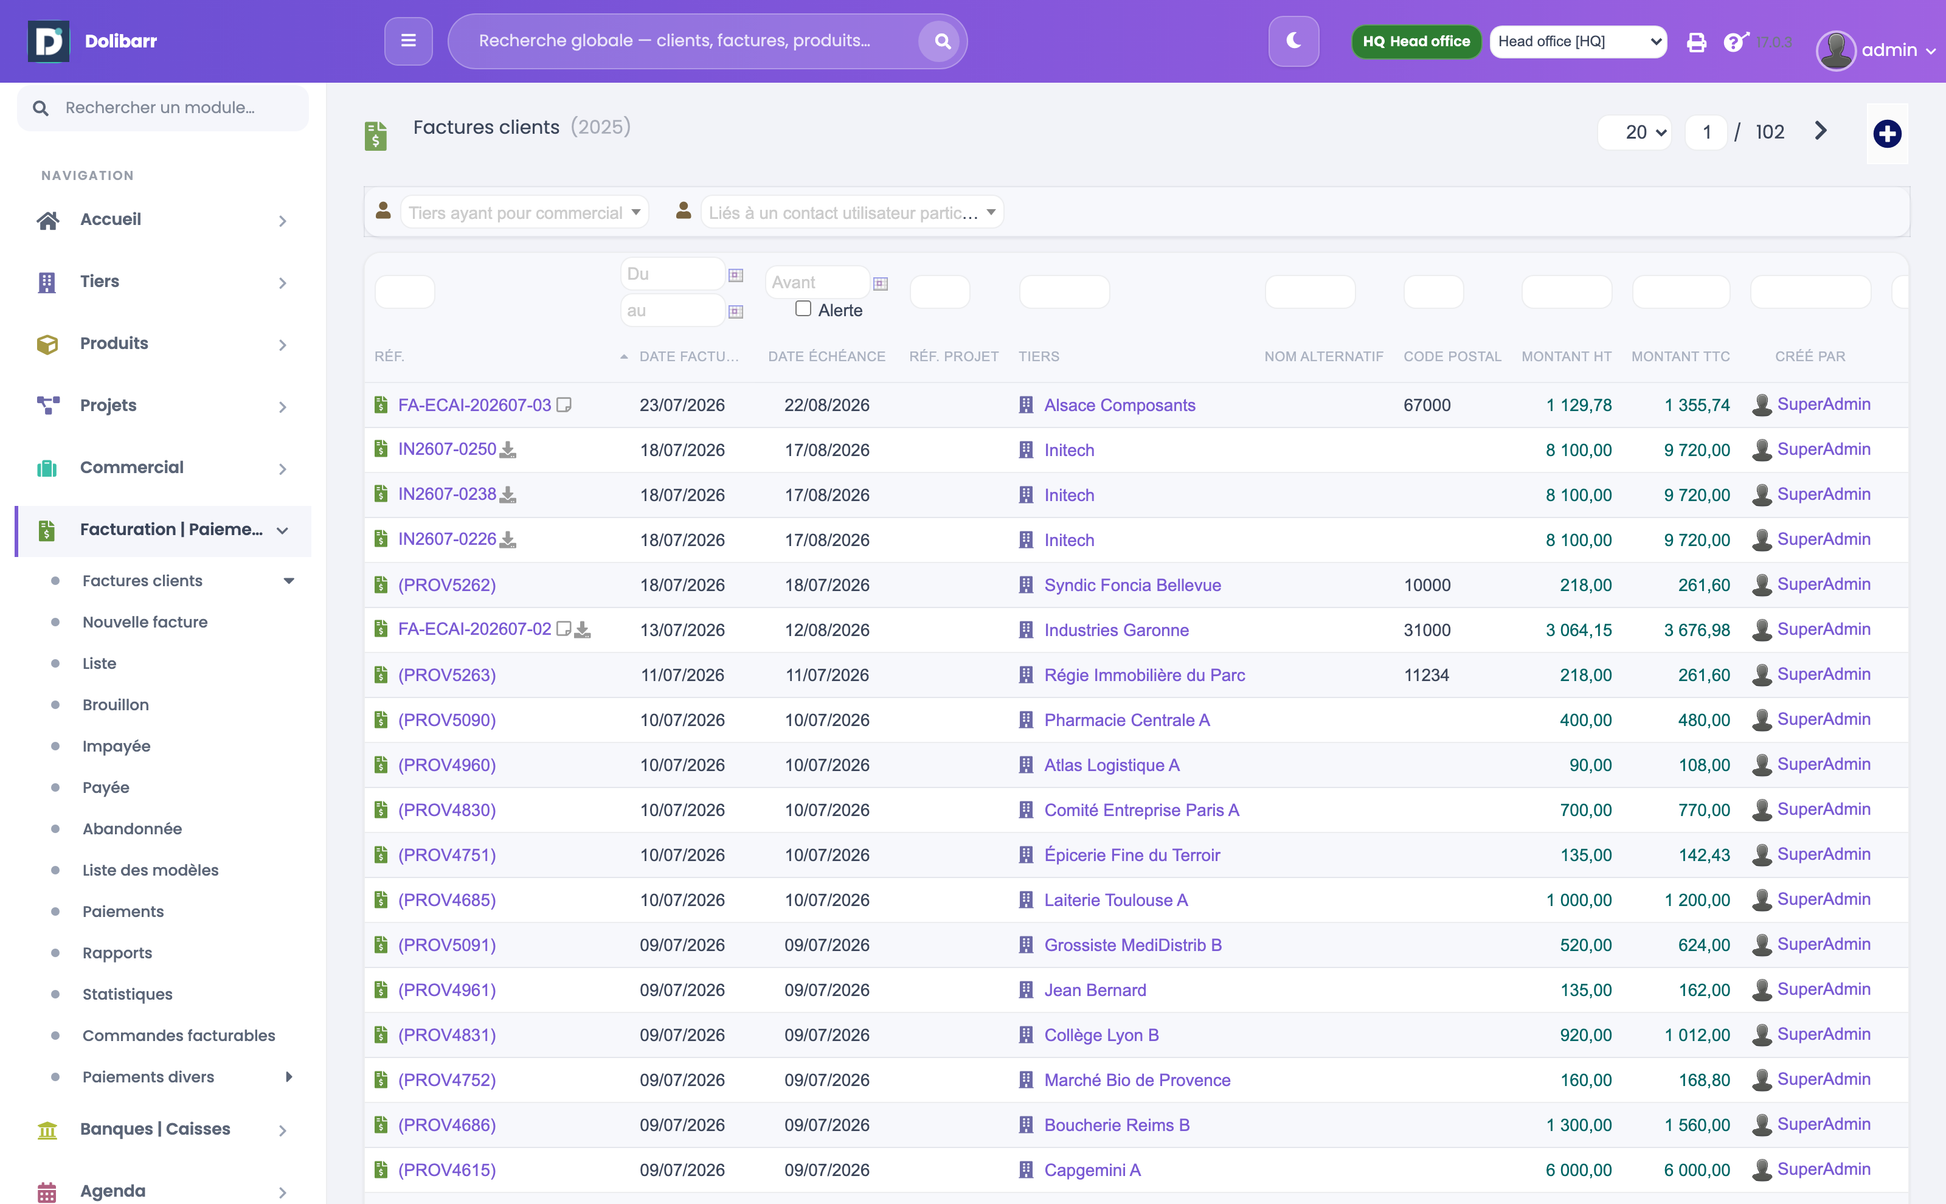Click the Produits box icon in sidebar
This screenshot has width=1946, height=1204.
point(47,344)
